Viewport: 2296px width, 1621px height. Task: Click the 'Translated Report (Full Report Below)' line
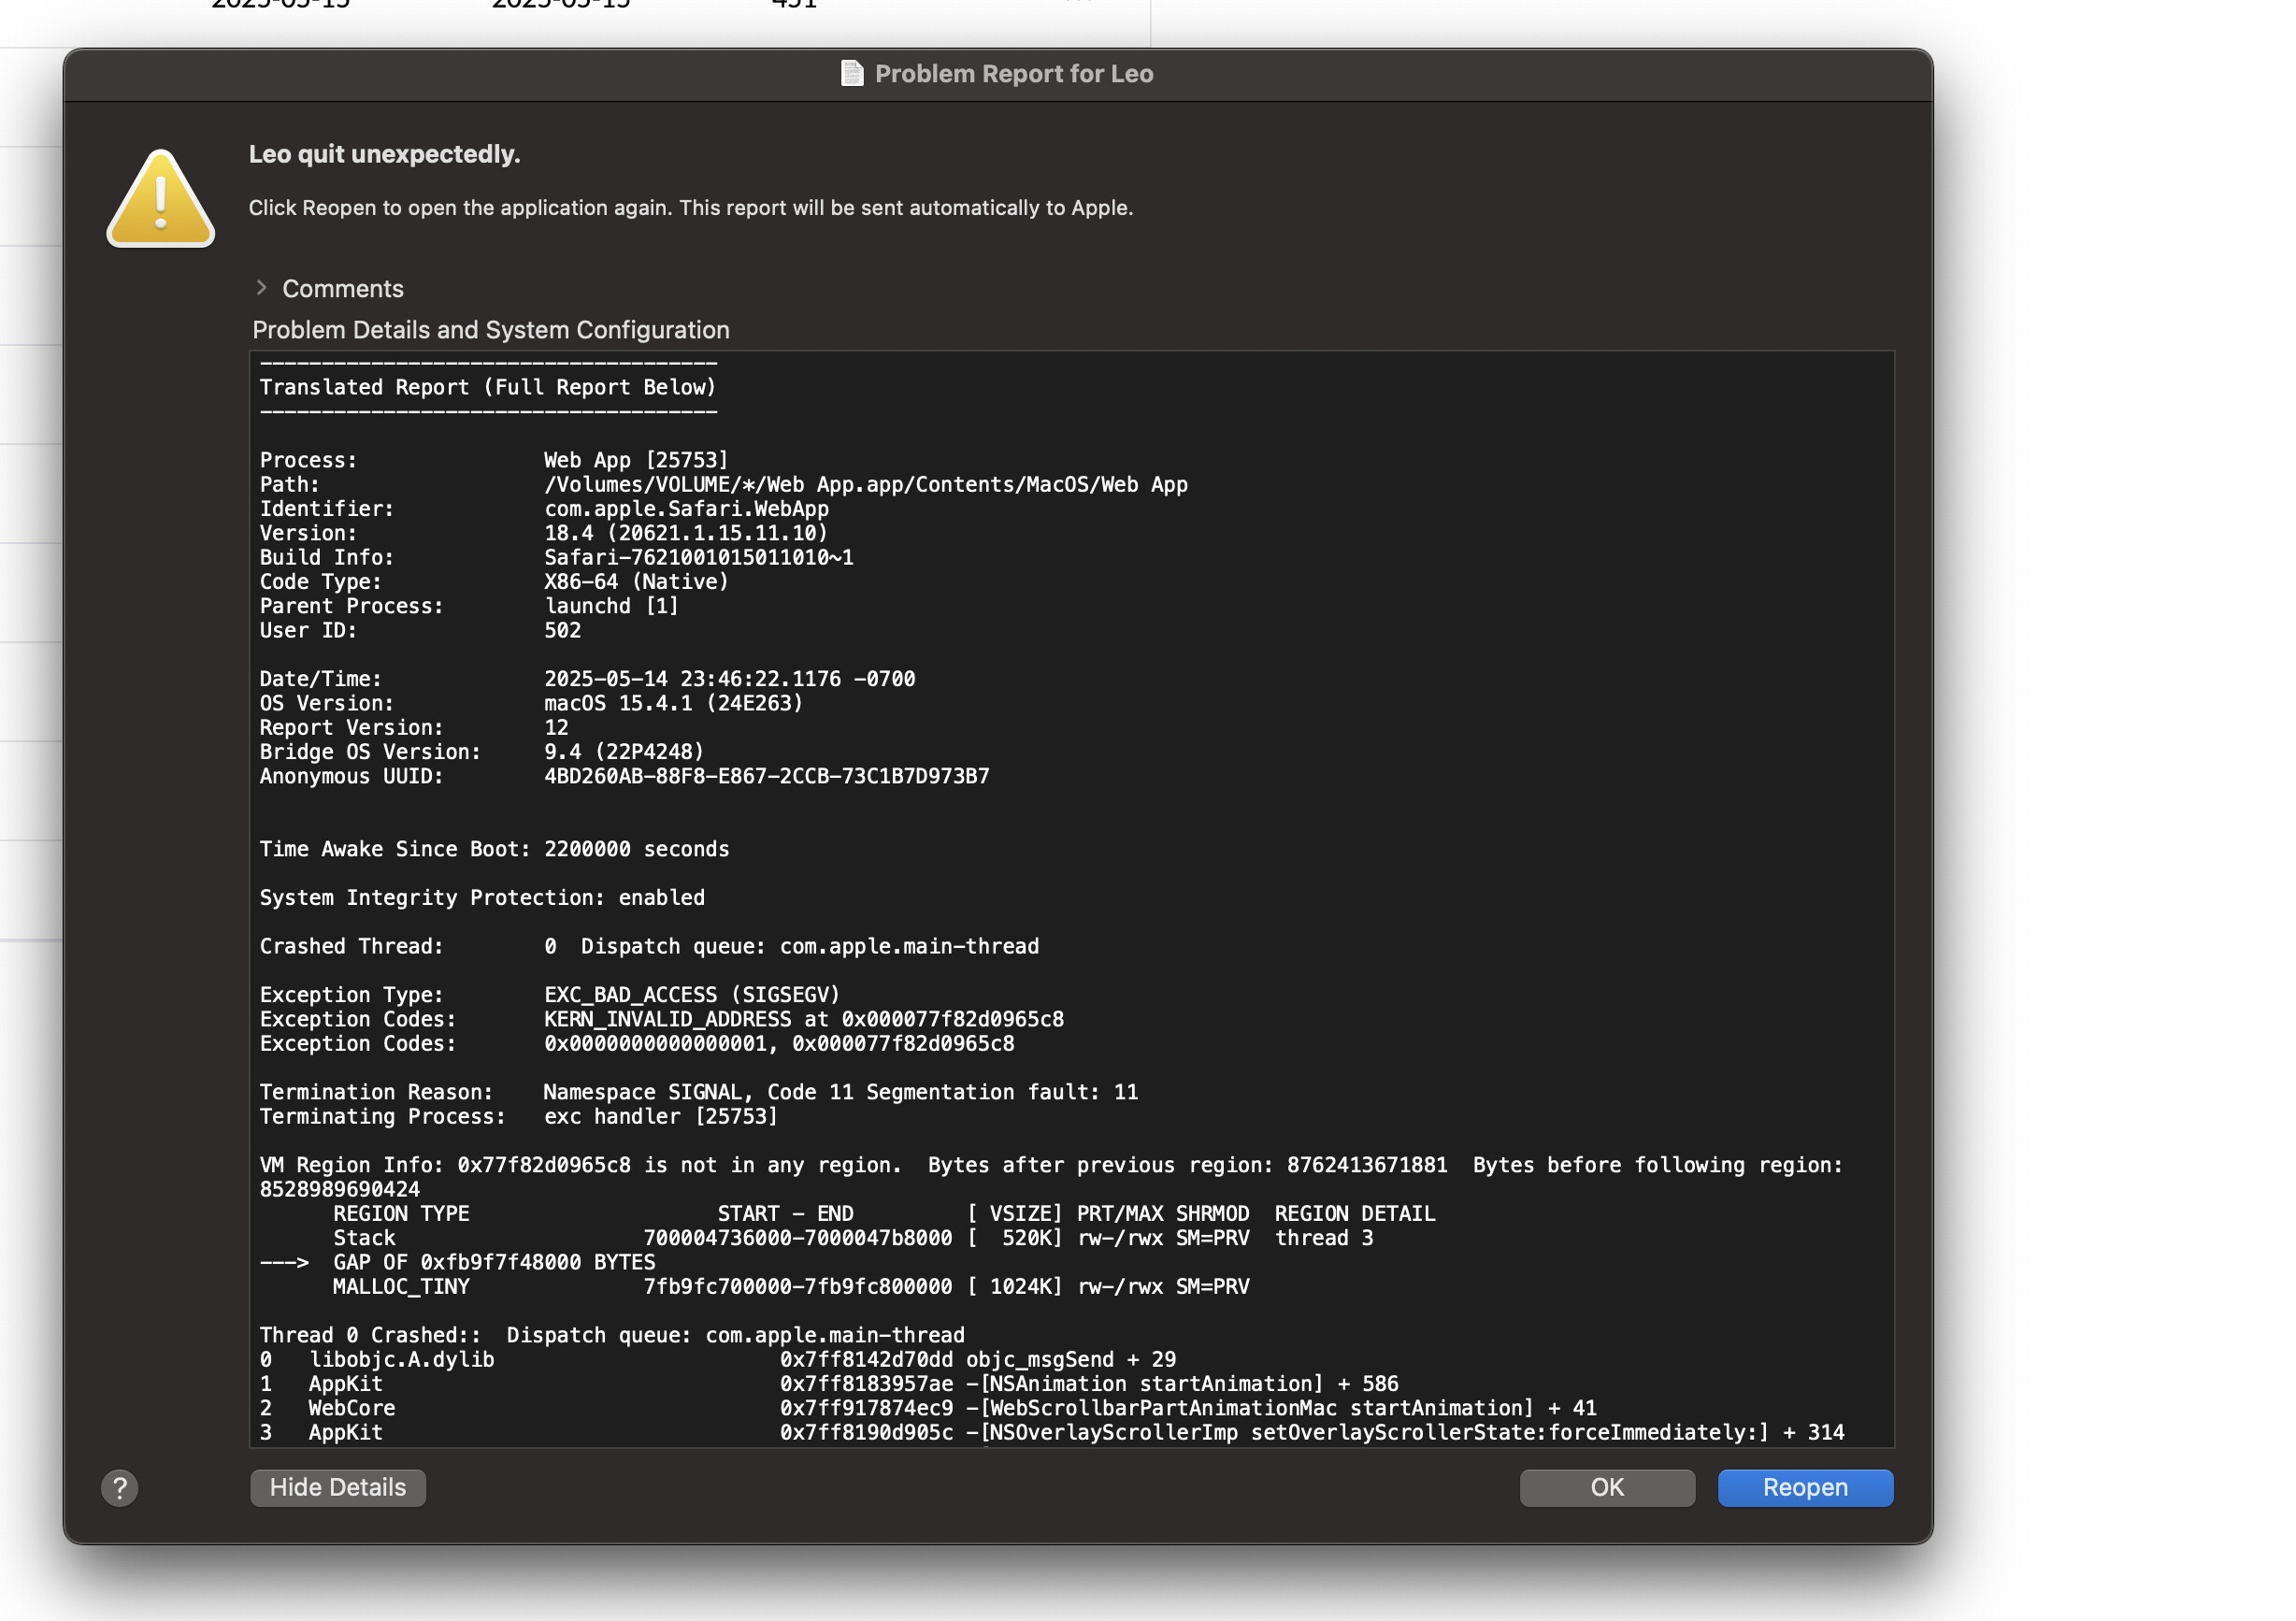click(488, 387)
